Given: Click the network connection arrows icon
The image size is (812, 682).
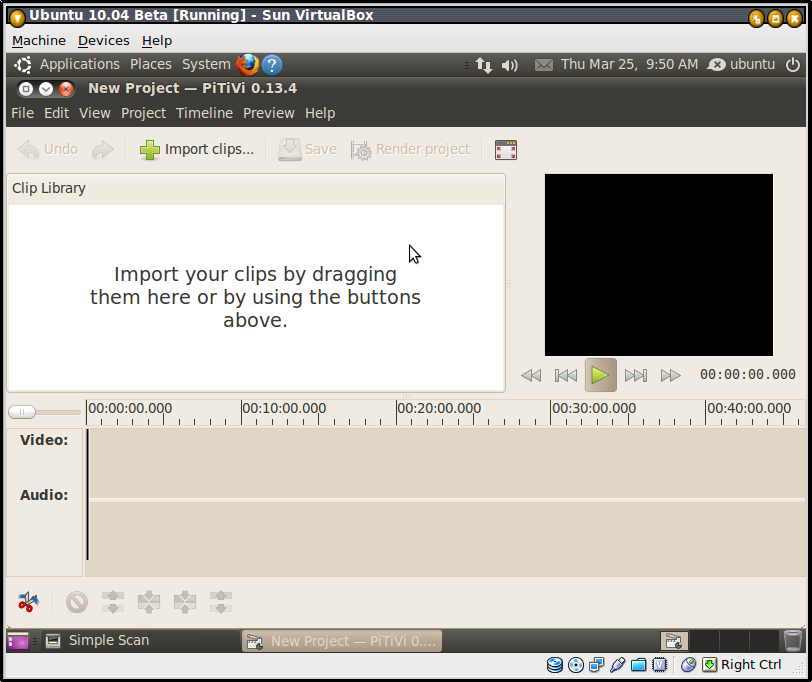Looking at the screenshot, I should coord(484,65).
